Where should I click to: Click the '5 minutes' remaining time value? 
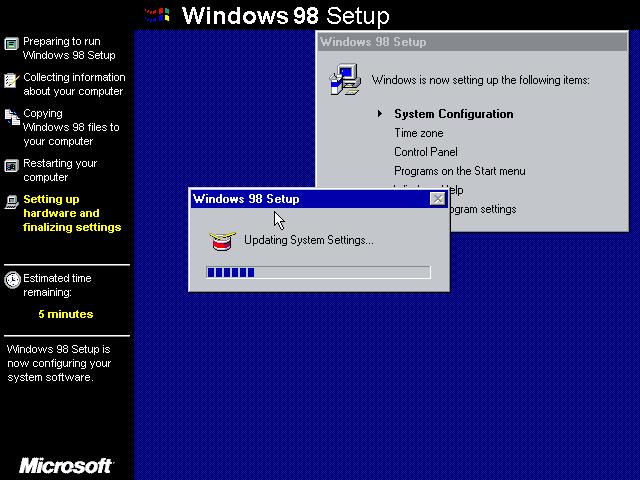point(66,314)
